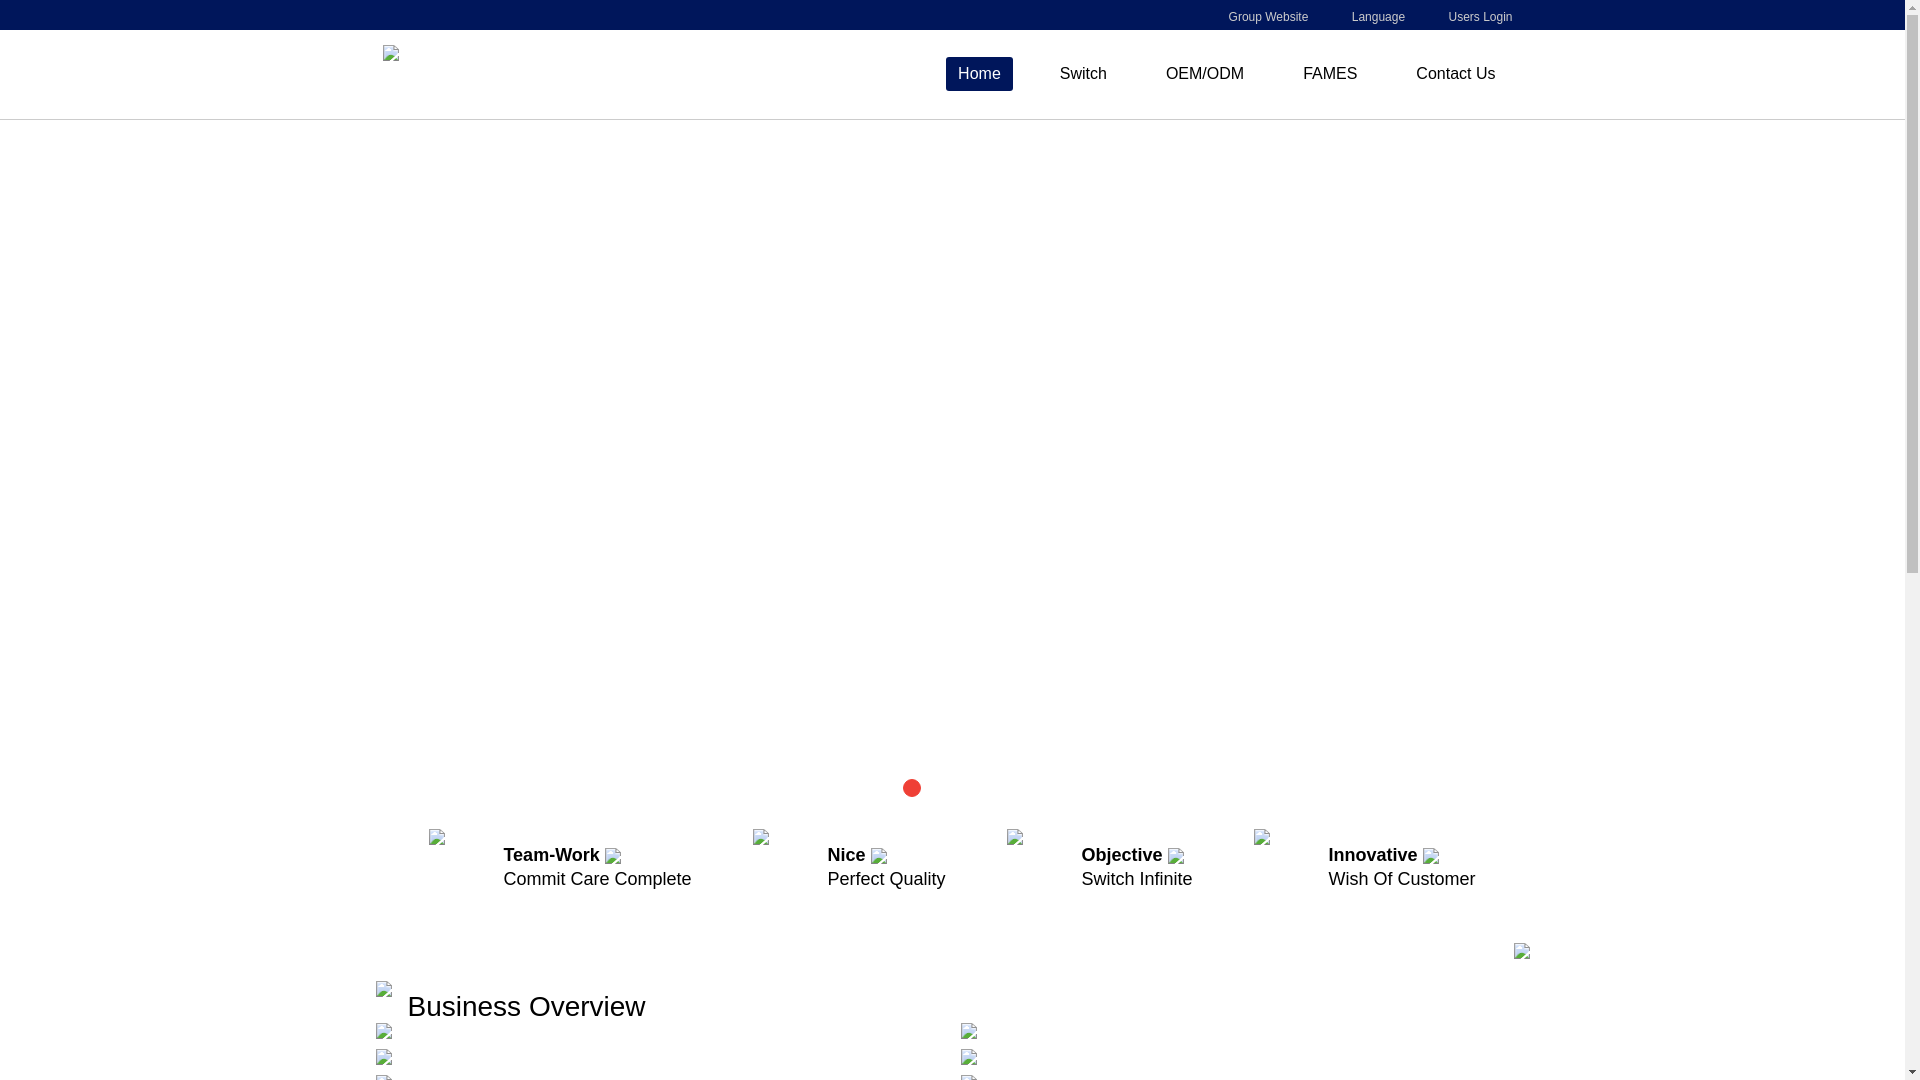Screen dimensions: 1920x1080
Task: Select the red carousel slide indicator dot
Action: pos(912,788)
